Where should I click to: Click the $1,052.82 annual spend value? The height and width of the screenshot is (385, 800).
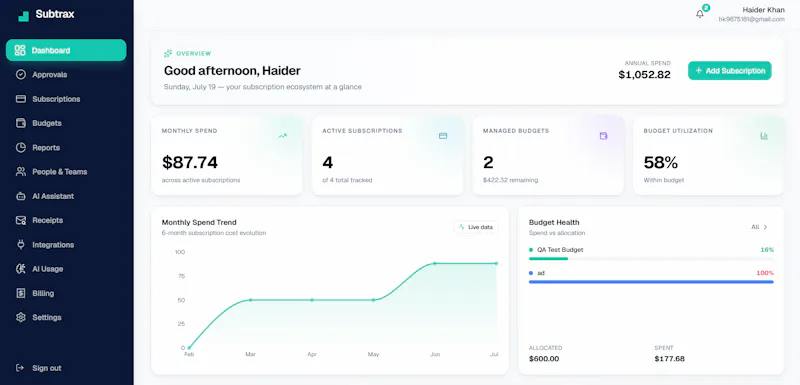coord(644,74)
